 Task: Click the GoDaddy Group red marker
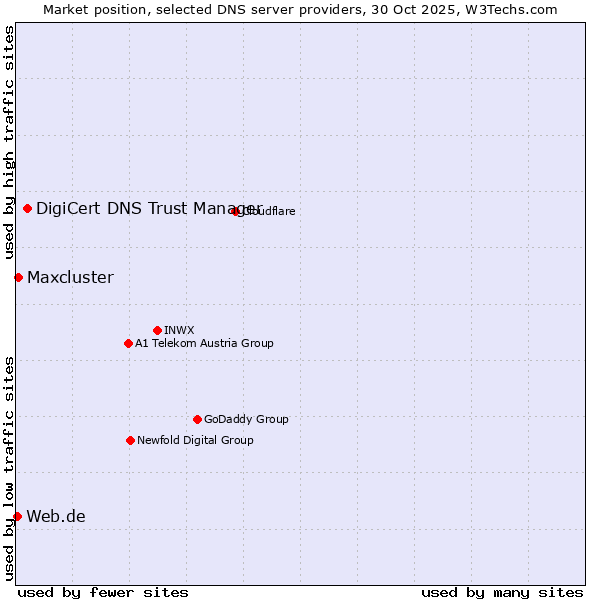197,419
